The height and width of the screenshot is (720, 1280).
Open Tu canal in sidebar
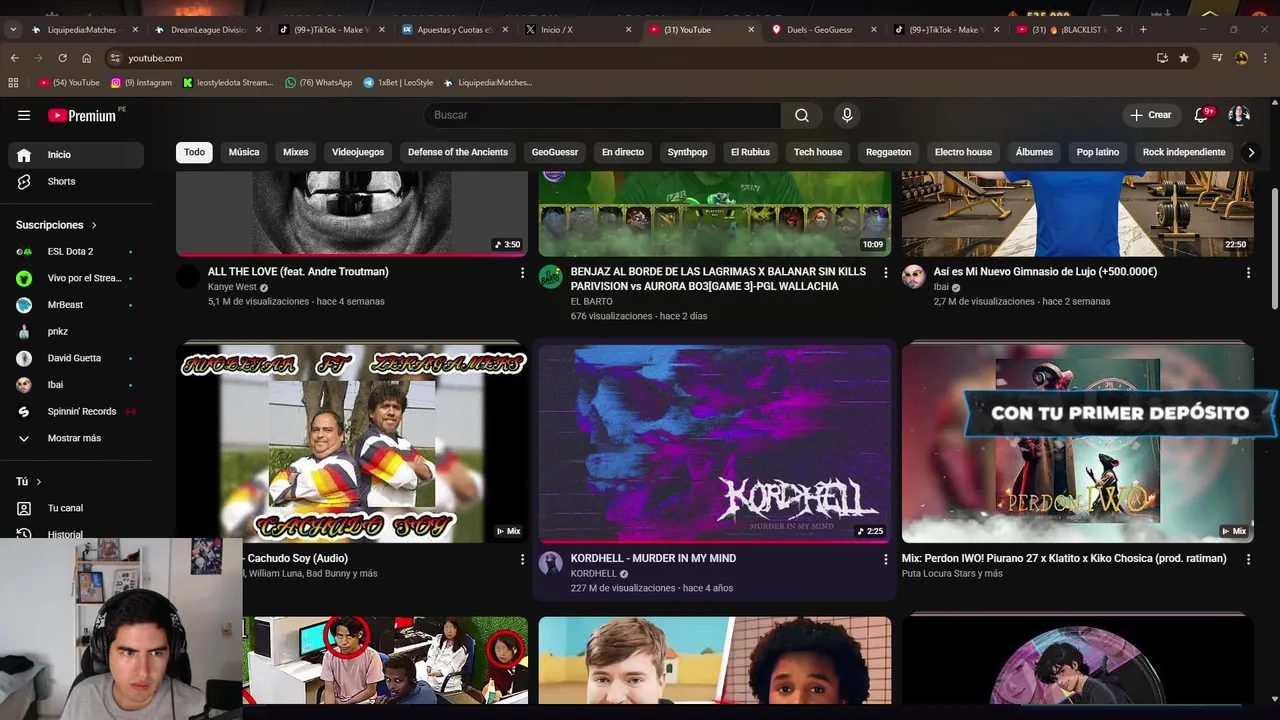tap(78, 508)
